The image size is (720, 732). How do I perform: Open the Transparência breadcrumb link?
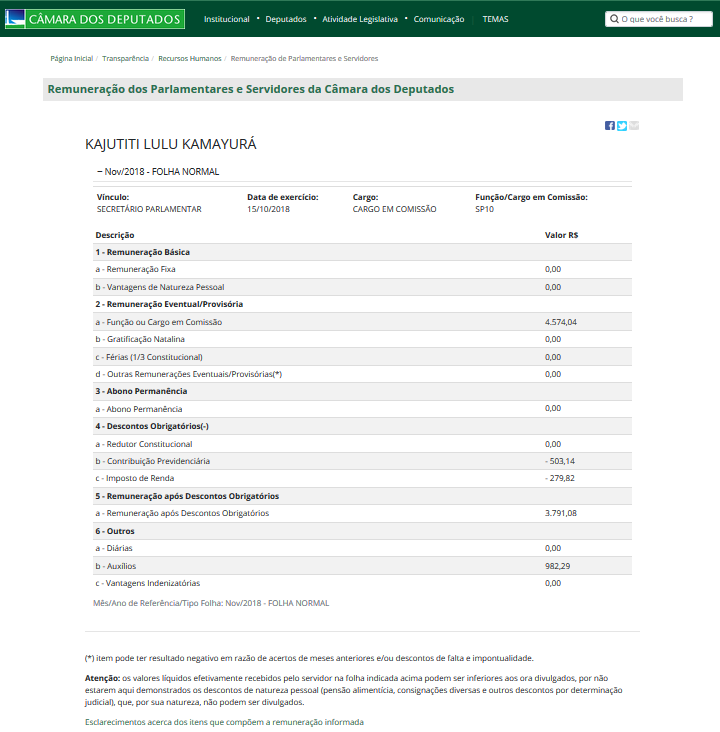(126, 59)
